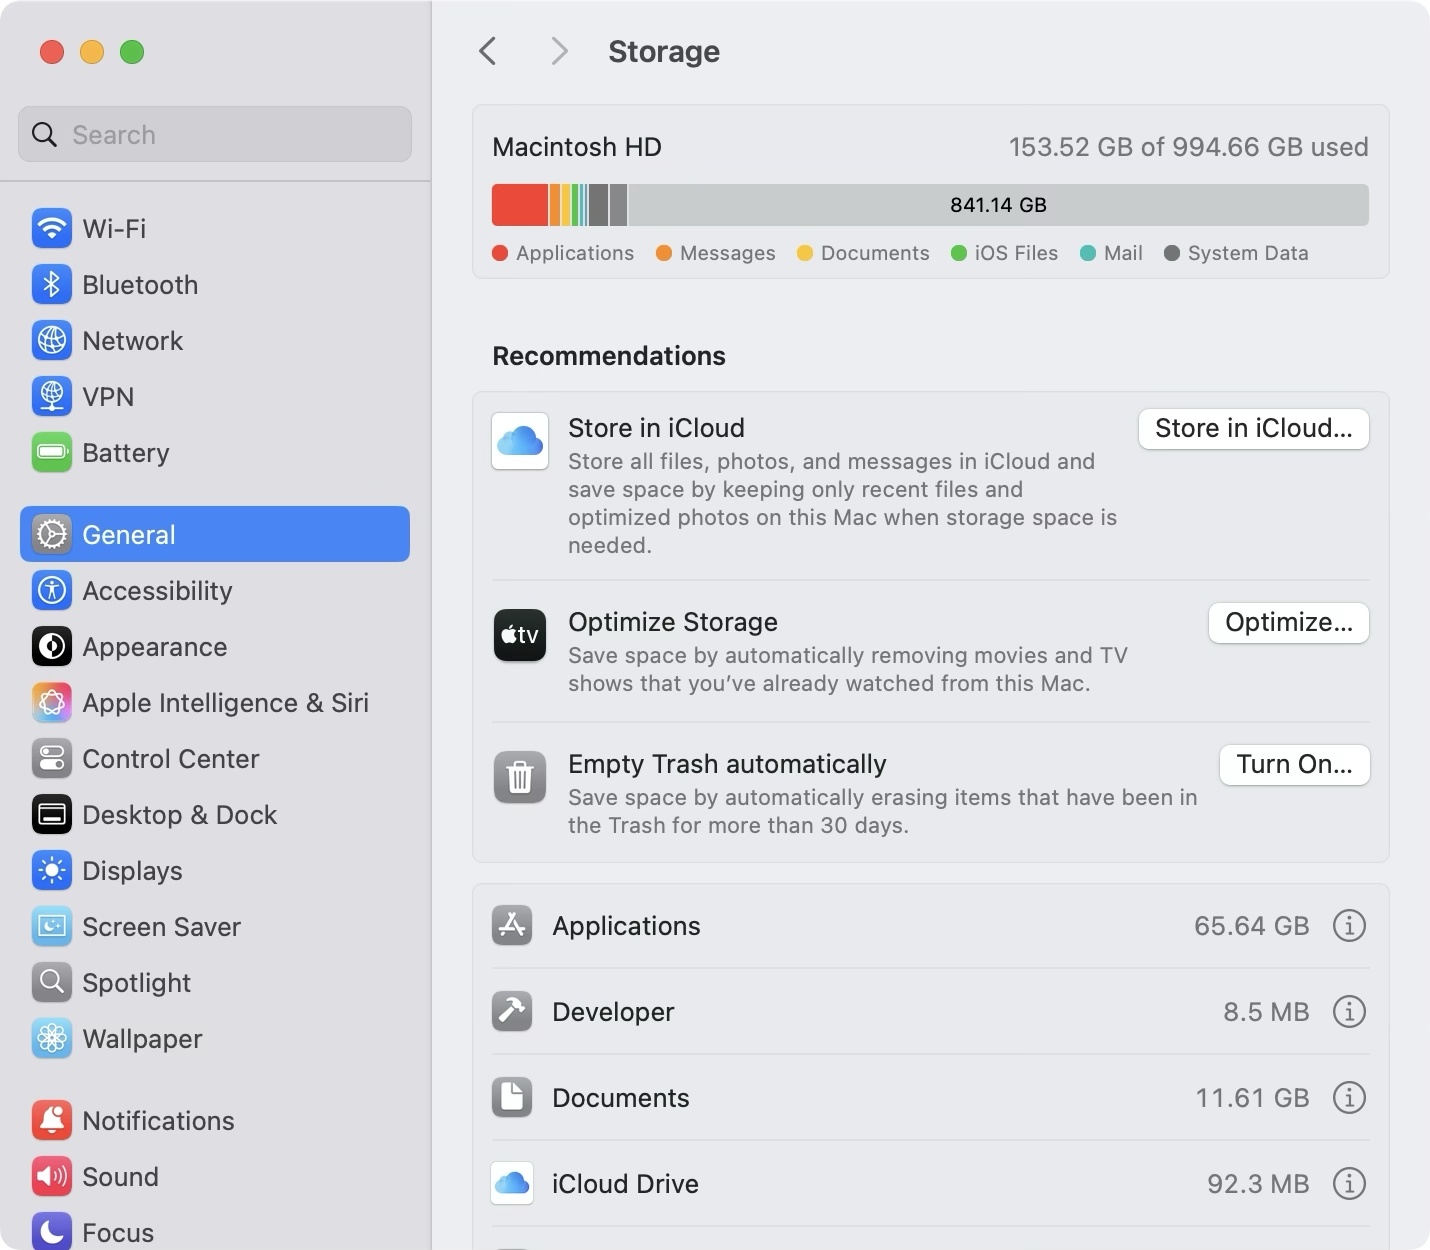Click the Apple TV icon beside Optimize Storage
Image resolution: width=1430 pixels, height=1250 pixels.
519,635
